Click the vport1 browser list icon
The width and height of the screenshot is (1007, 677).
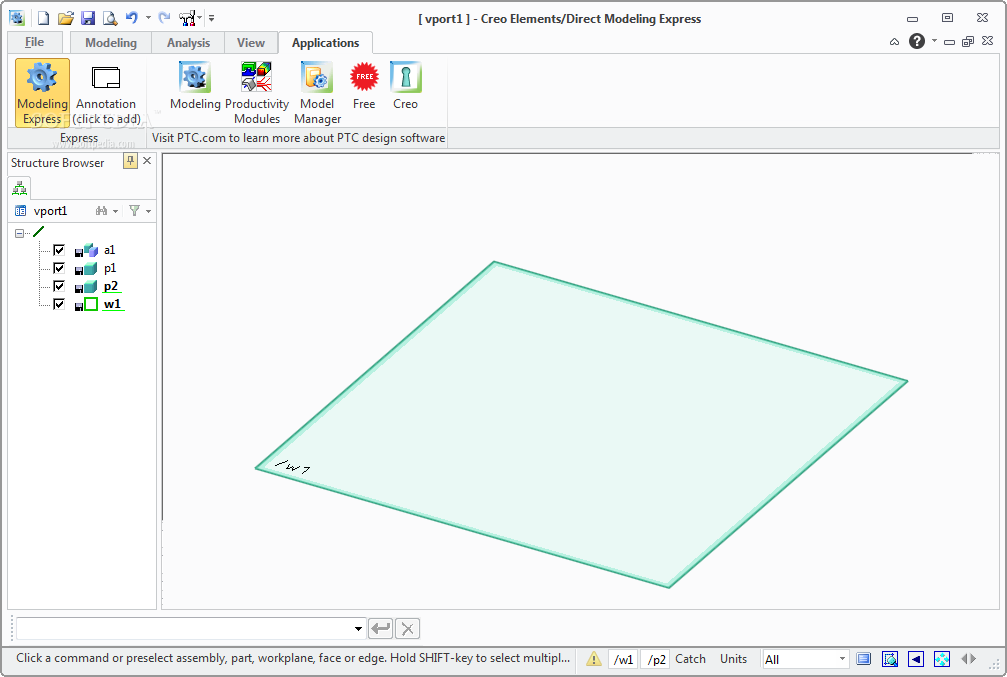(21, 211)
